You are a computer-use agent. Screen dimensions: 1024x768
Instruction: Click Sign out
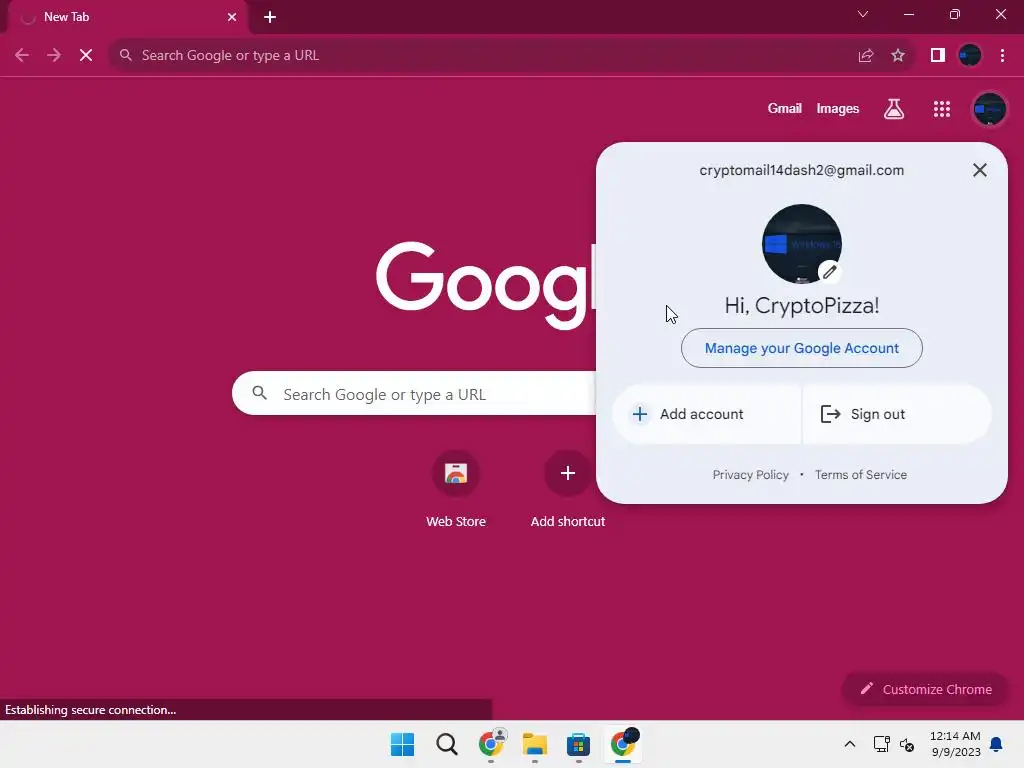click(x=897, y=414)
